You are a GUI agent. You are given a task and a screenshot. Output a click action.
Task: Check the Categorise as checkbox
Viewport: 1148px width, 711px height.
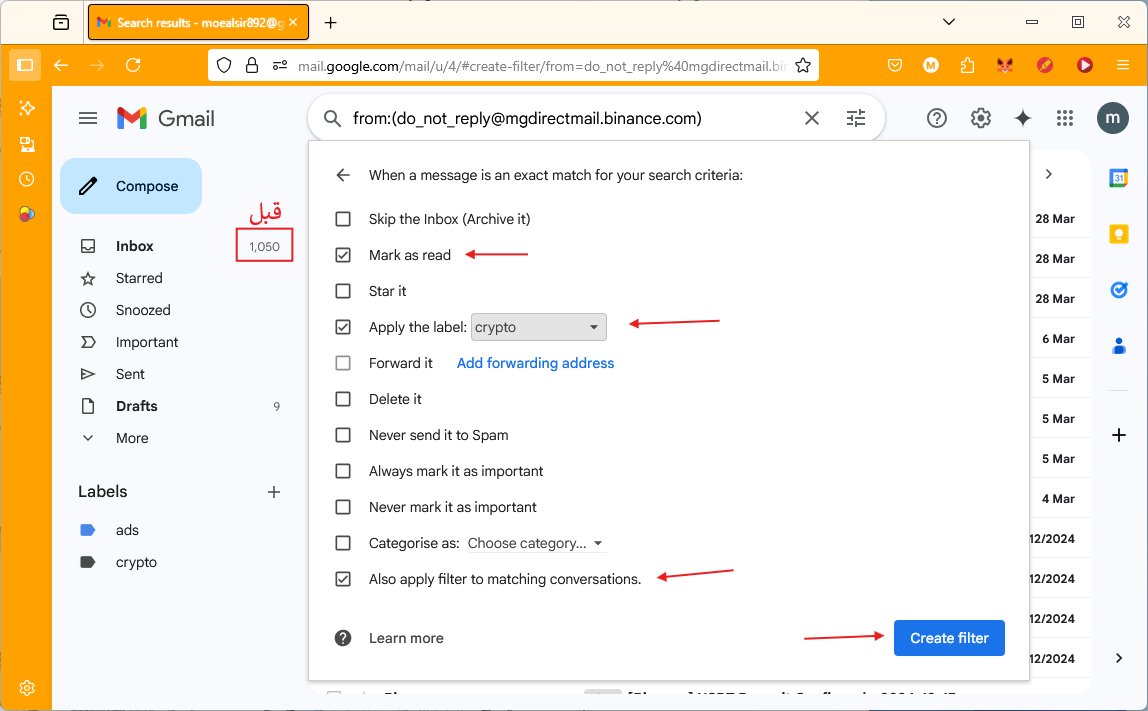tap(343, 543)
